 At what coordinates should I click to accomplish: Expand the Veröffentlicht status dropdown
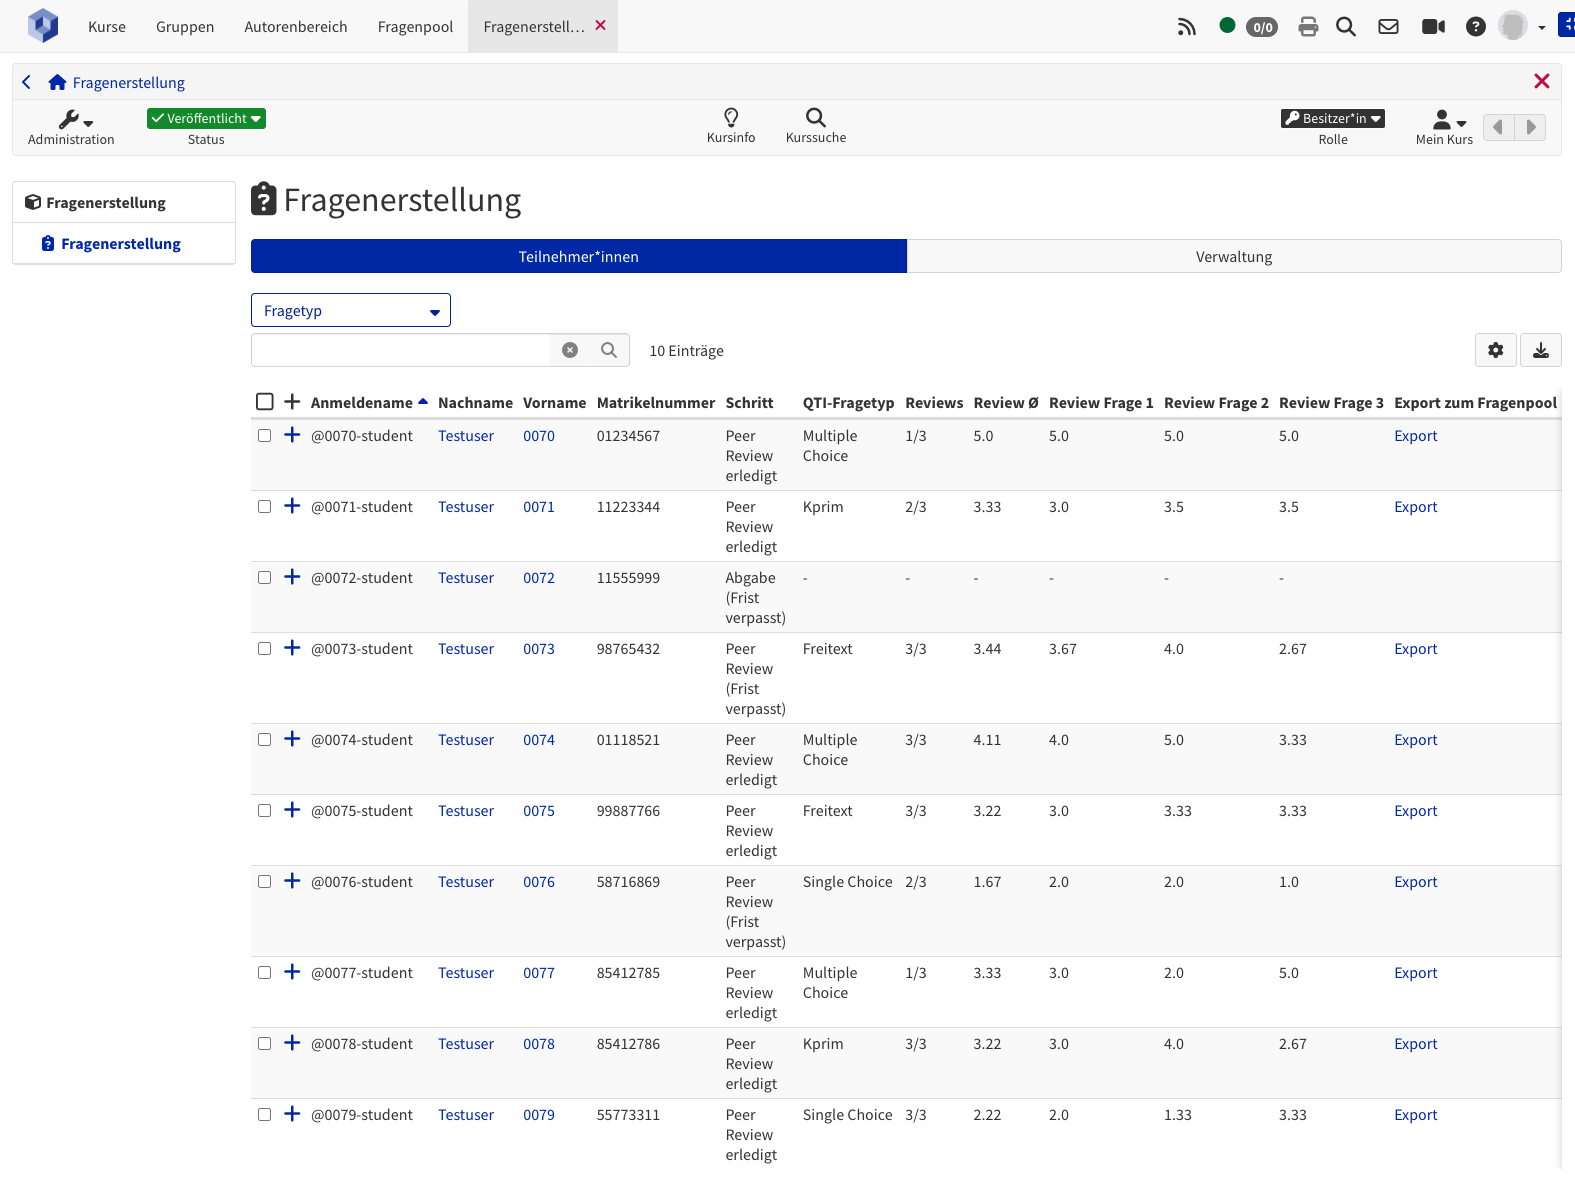[x=206, y=119]
